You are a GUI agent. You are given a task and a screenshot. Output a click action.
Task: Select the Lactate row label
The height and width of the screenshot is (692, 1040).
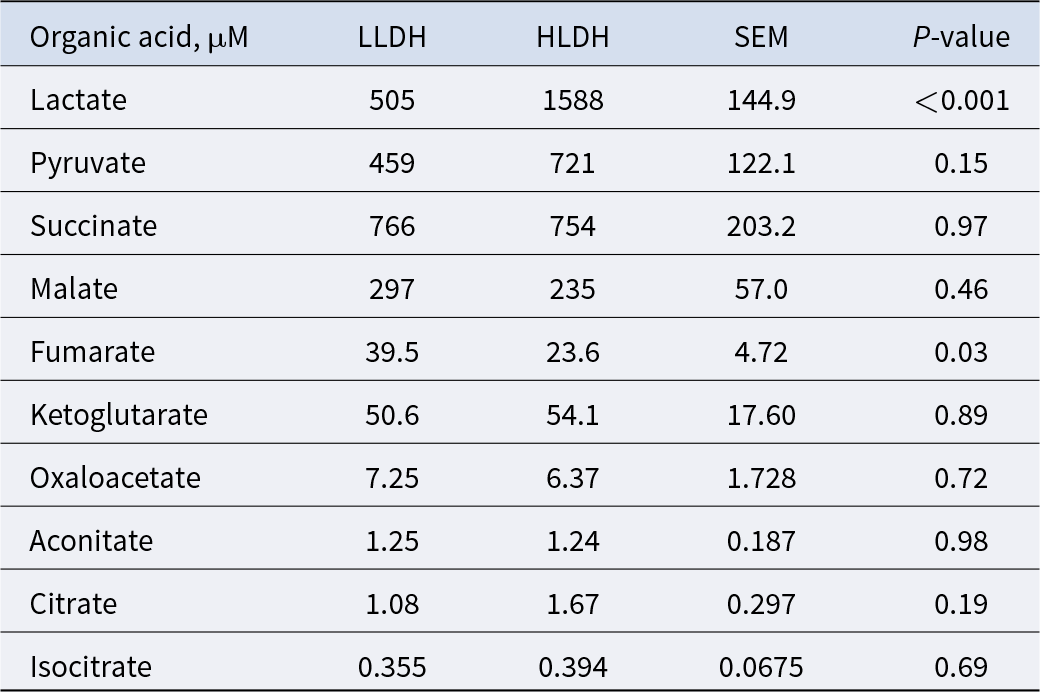pyautogui.click(x=78, y=100)
